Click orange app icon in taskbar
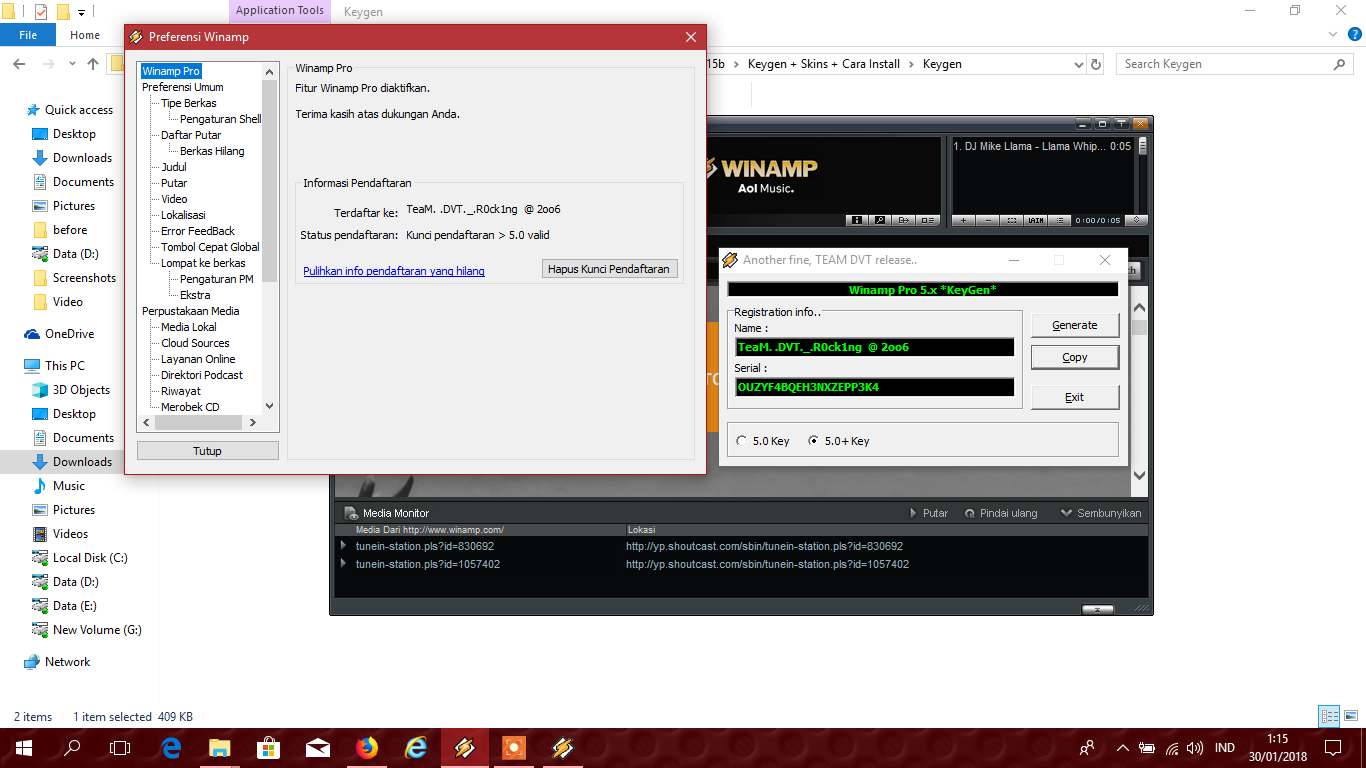This screenshot has width=1366, height=768. 514,747
